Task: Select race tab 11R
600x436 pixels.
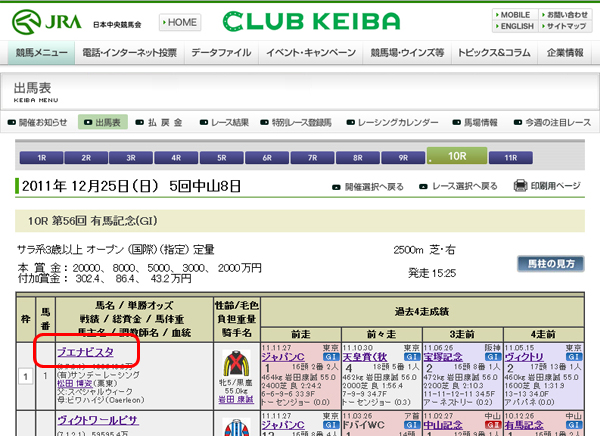Action: (x=510, y=158)
